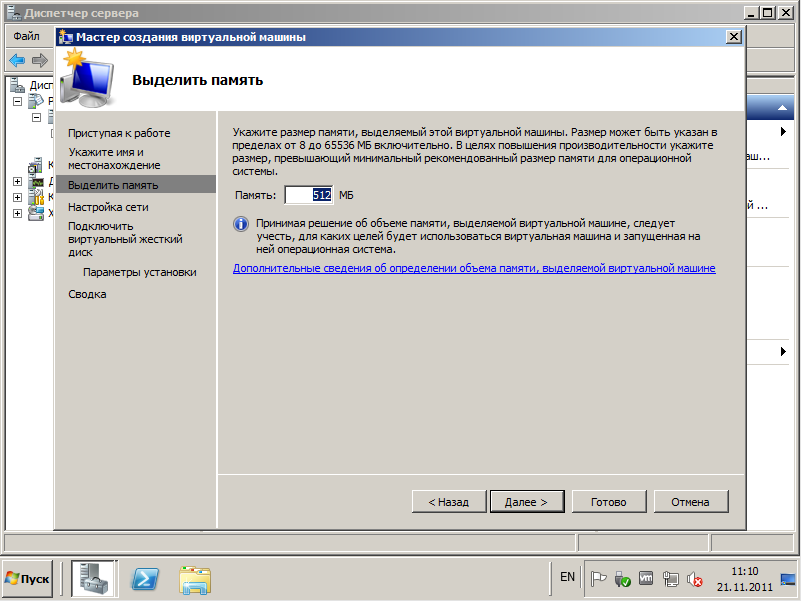Click the network connection tray icon
The image size is (802, 602).
[x=670, y=579]
